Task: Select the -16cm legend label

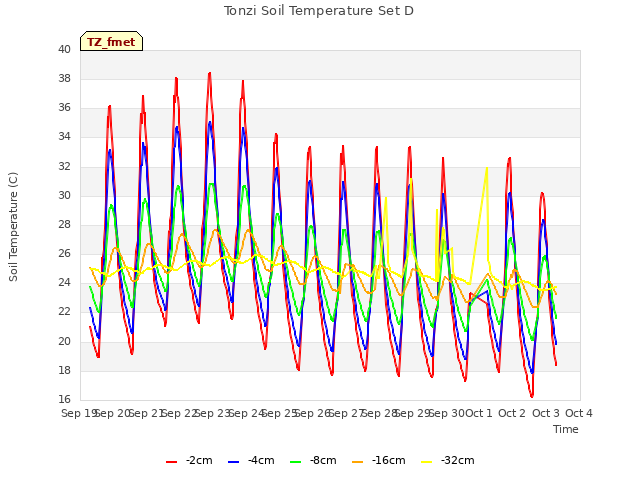Action: (389, 460)
